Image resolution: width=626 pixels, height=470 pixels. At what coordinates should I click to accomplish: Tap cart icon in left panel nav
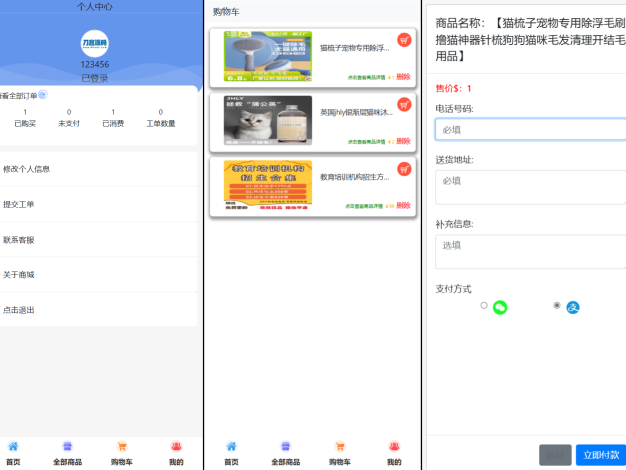point(122,446)
